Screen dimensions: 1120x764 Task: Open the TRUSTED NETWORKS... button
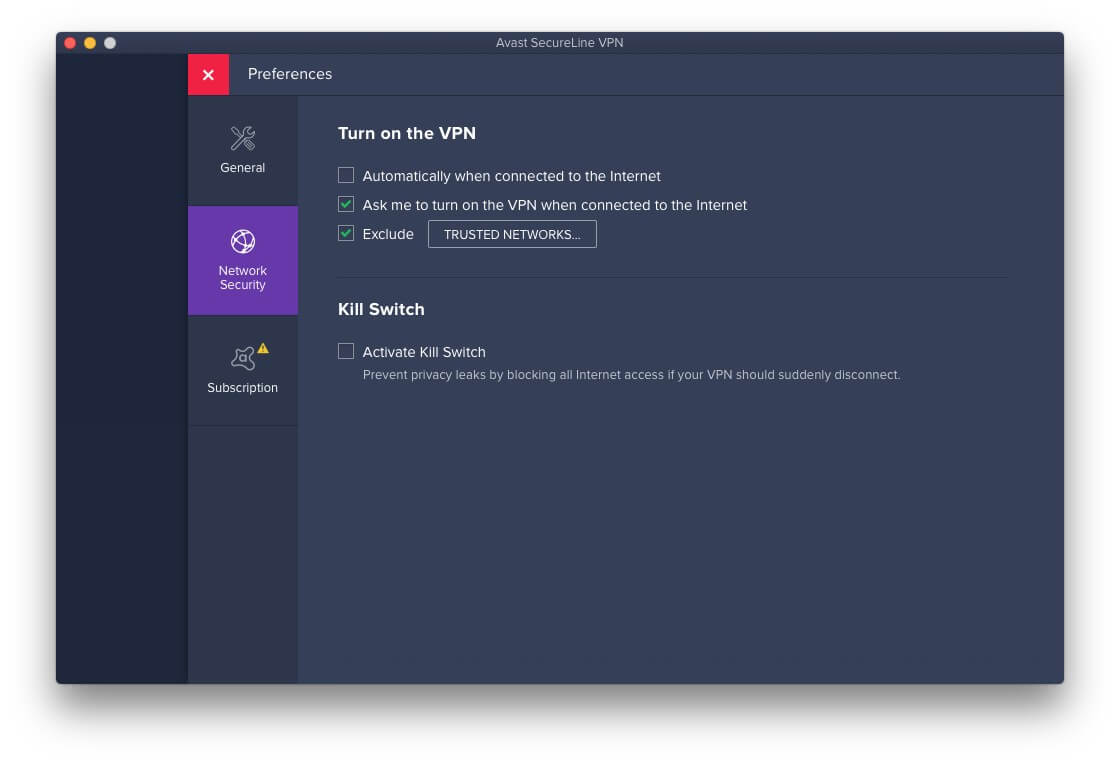click(x=512, y=234)
